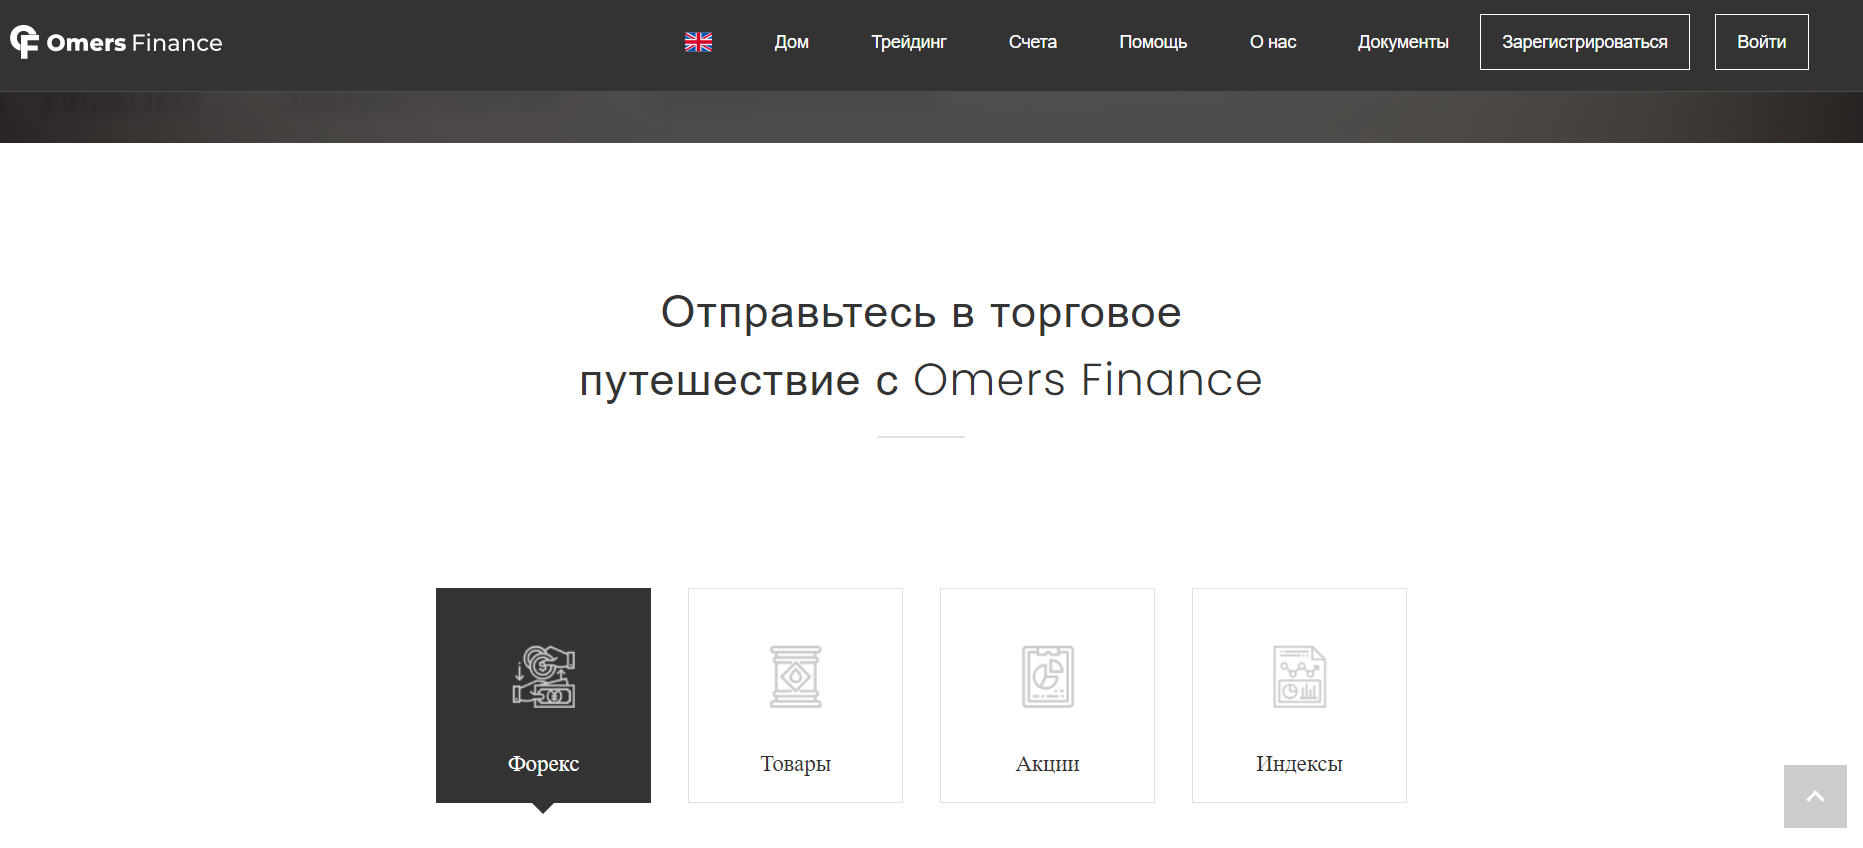Select the Акции tab label

point(1047,764)
